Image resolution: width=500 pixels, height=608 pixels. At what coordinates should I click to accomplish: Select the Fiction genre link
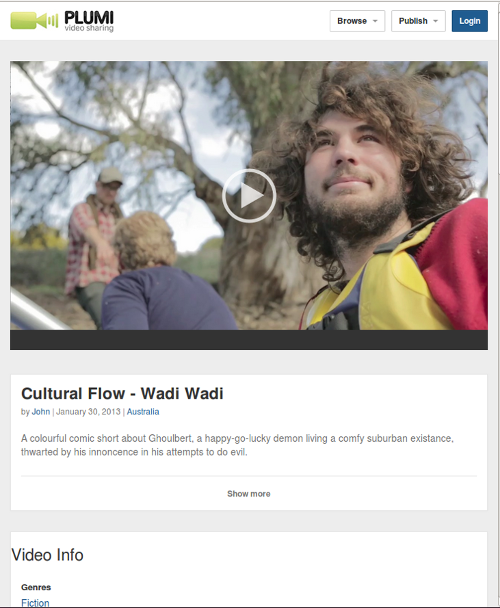pos(35,603)
